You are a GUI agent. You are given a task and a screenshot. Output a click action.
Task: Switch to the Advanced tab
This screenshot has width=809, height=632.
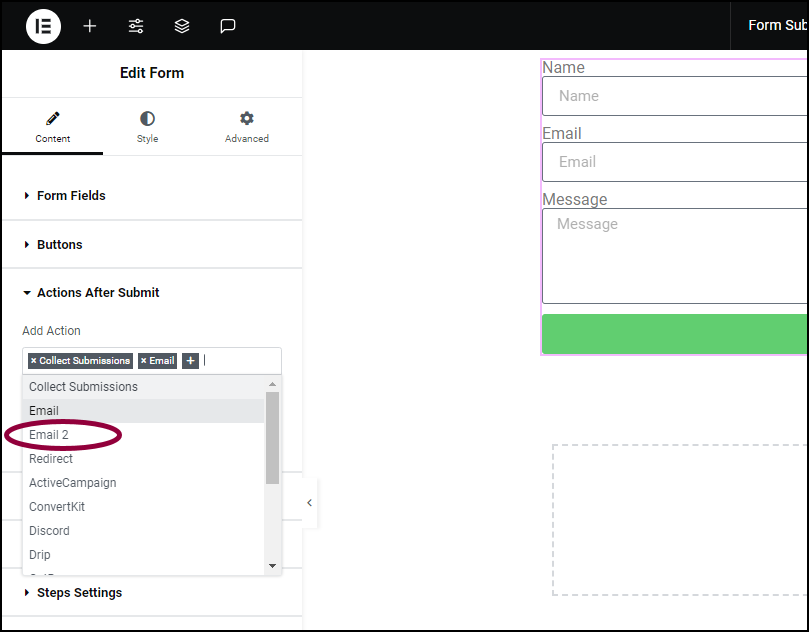247,127
